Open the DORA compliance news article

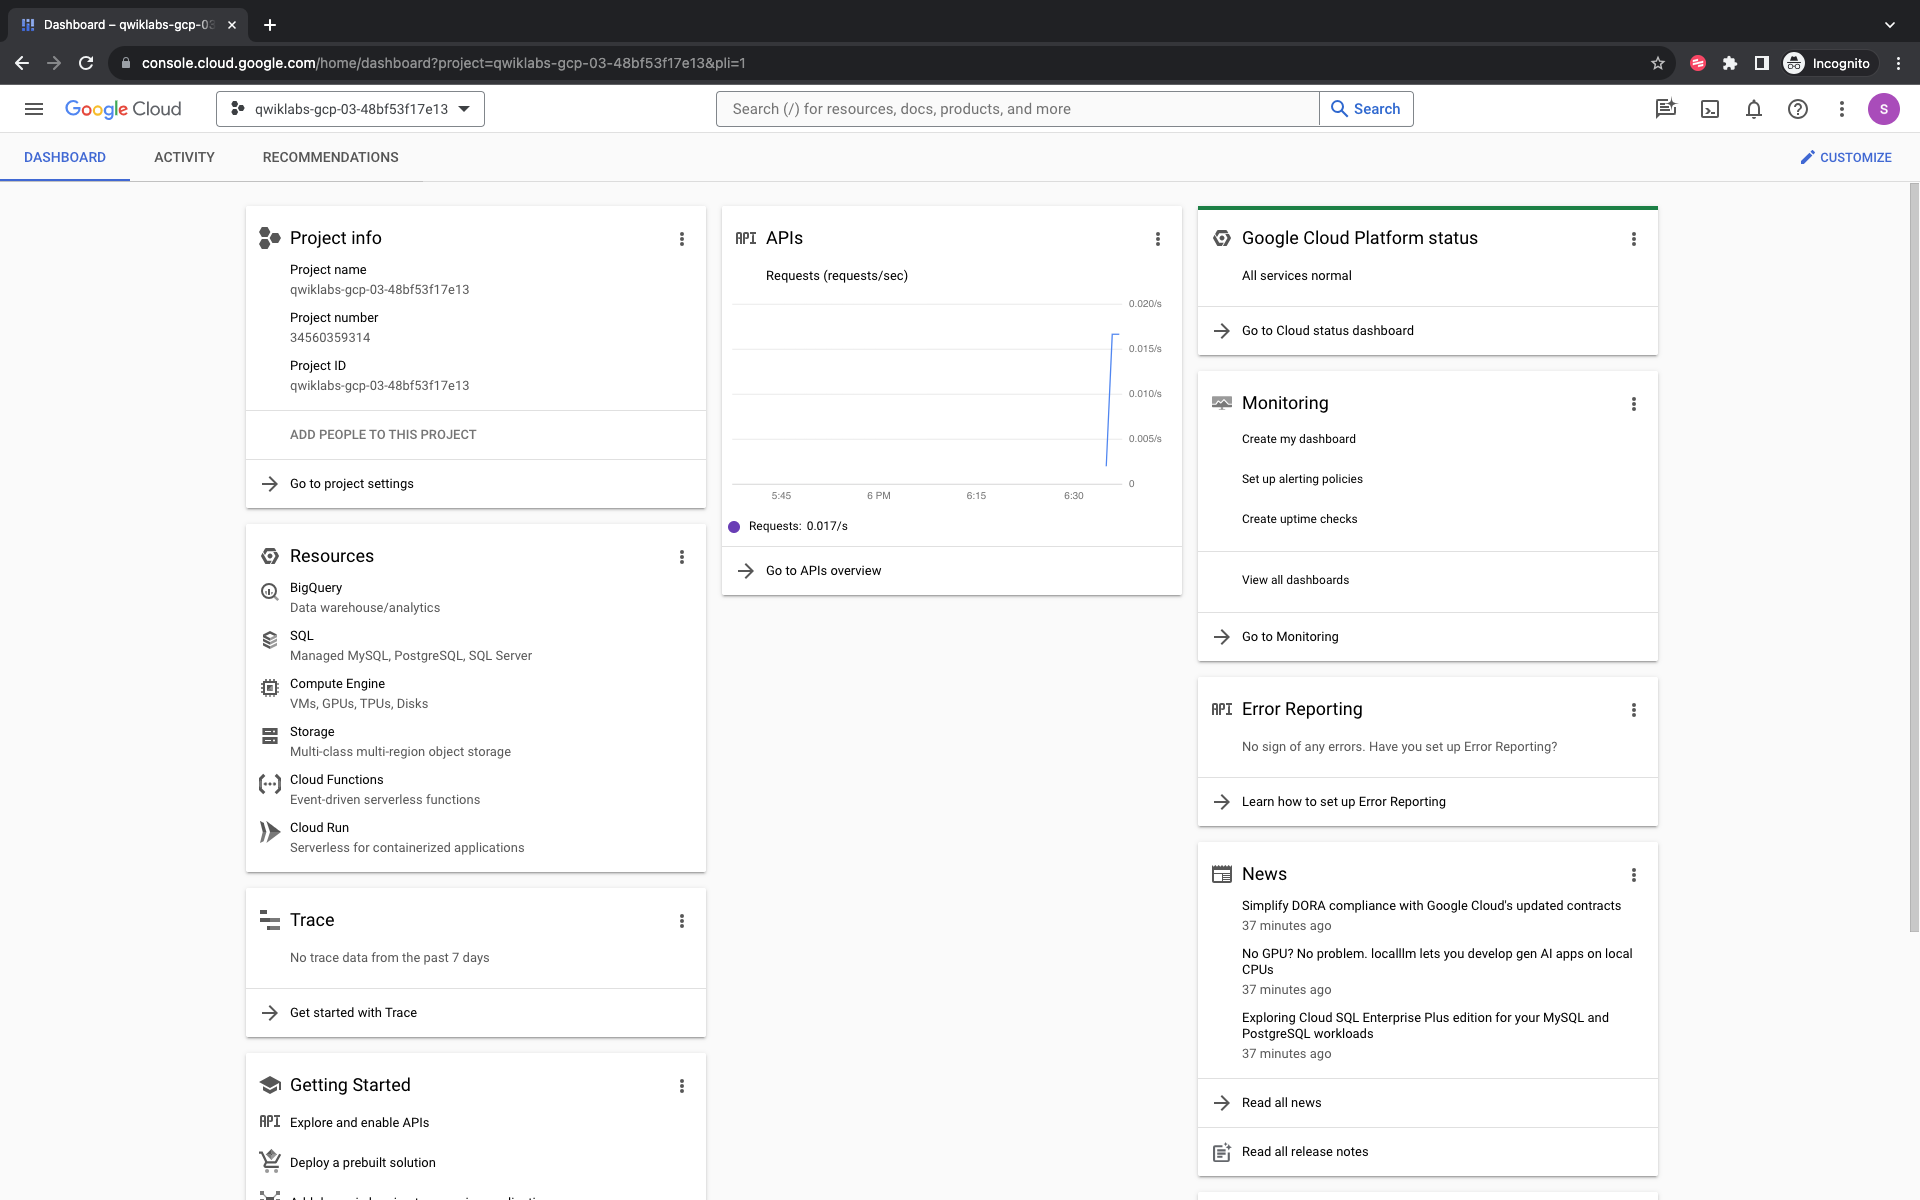(x=1432, y=906)
